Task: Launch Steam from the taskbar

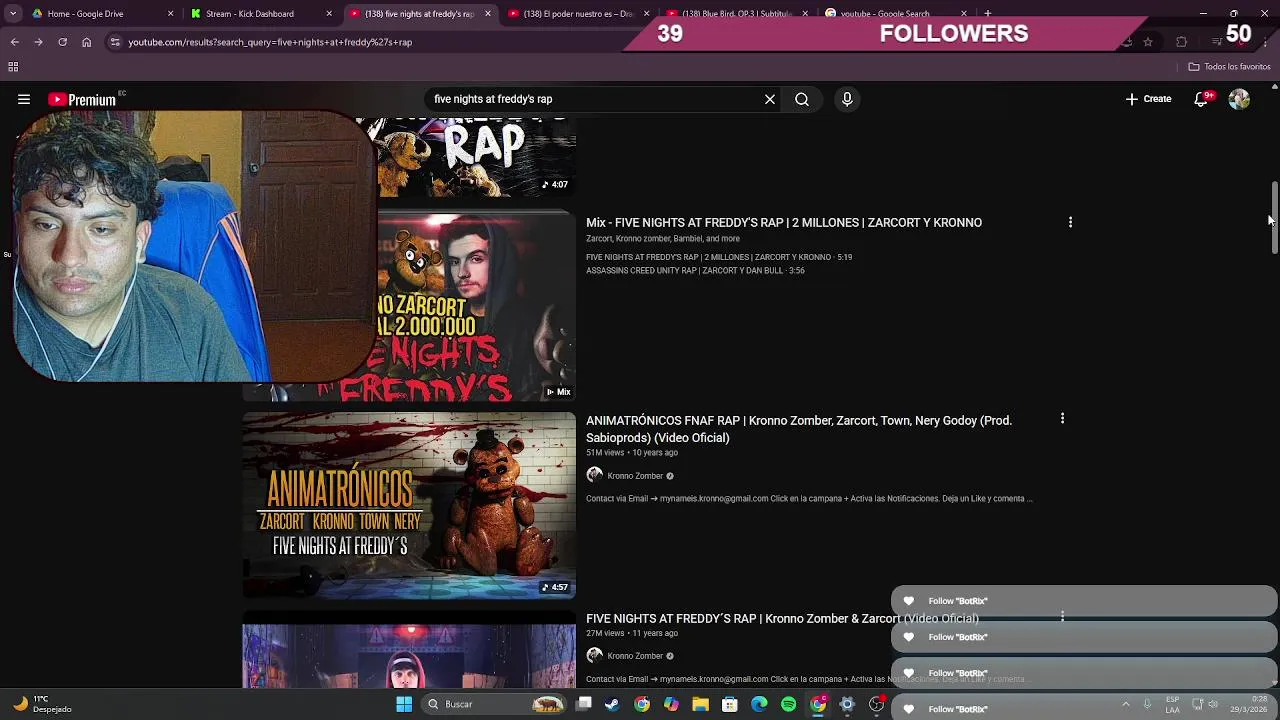Action: (612, 704)
